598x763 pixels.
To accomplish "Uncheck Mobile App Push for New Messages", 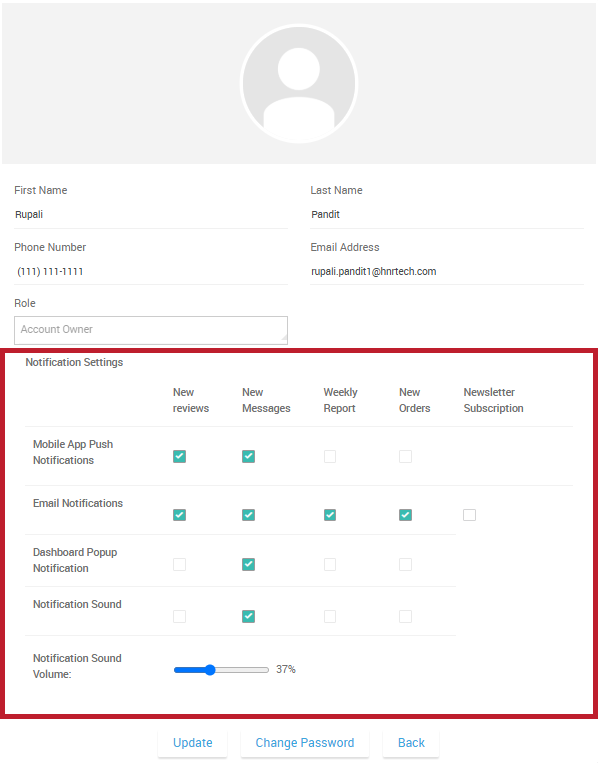I will [x=249, y=456].
